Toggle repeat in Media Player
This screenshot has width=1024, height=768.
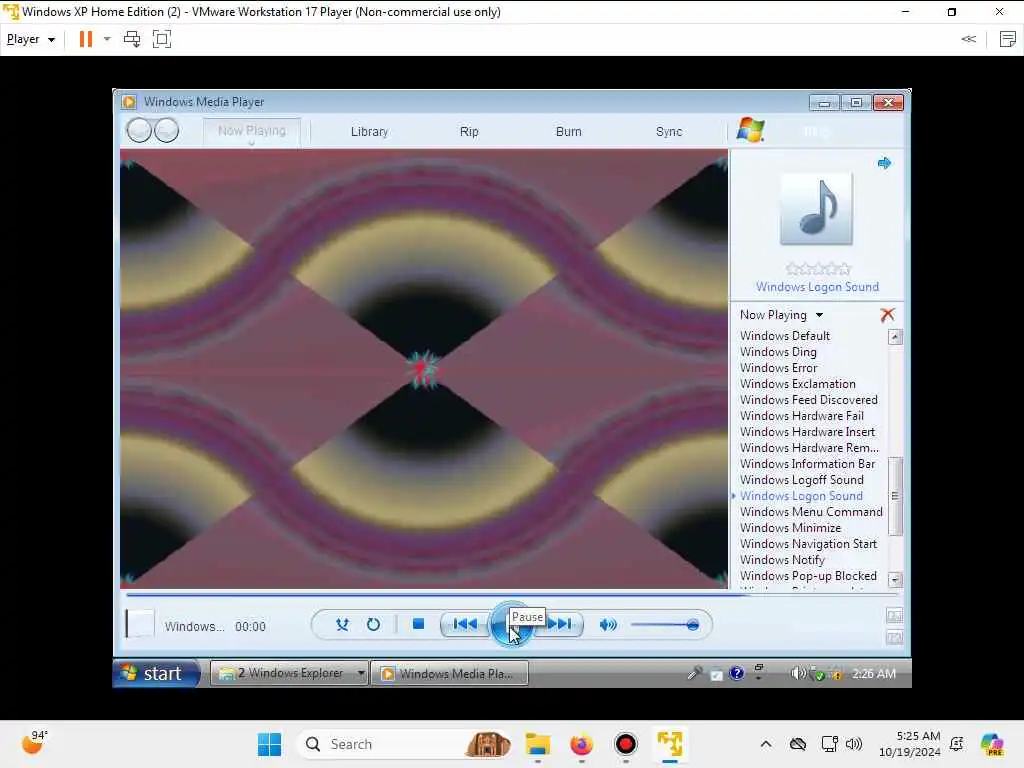pos(373,625)
